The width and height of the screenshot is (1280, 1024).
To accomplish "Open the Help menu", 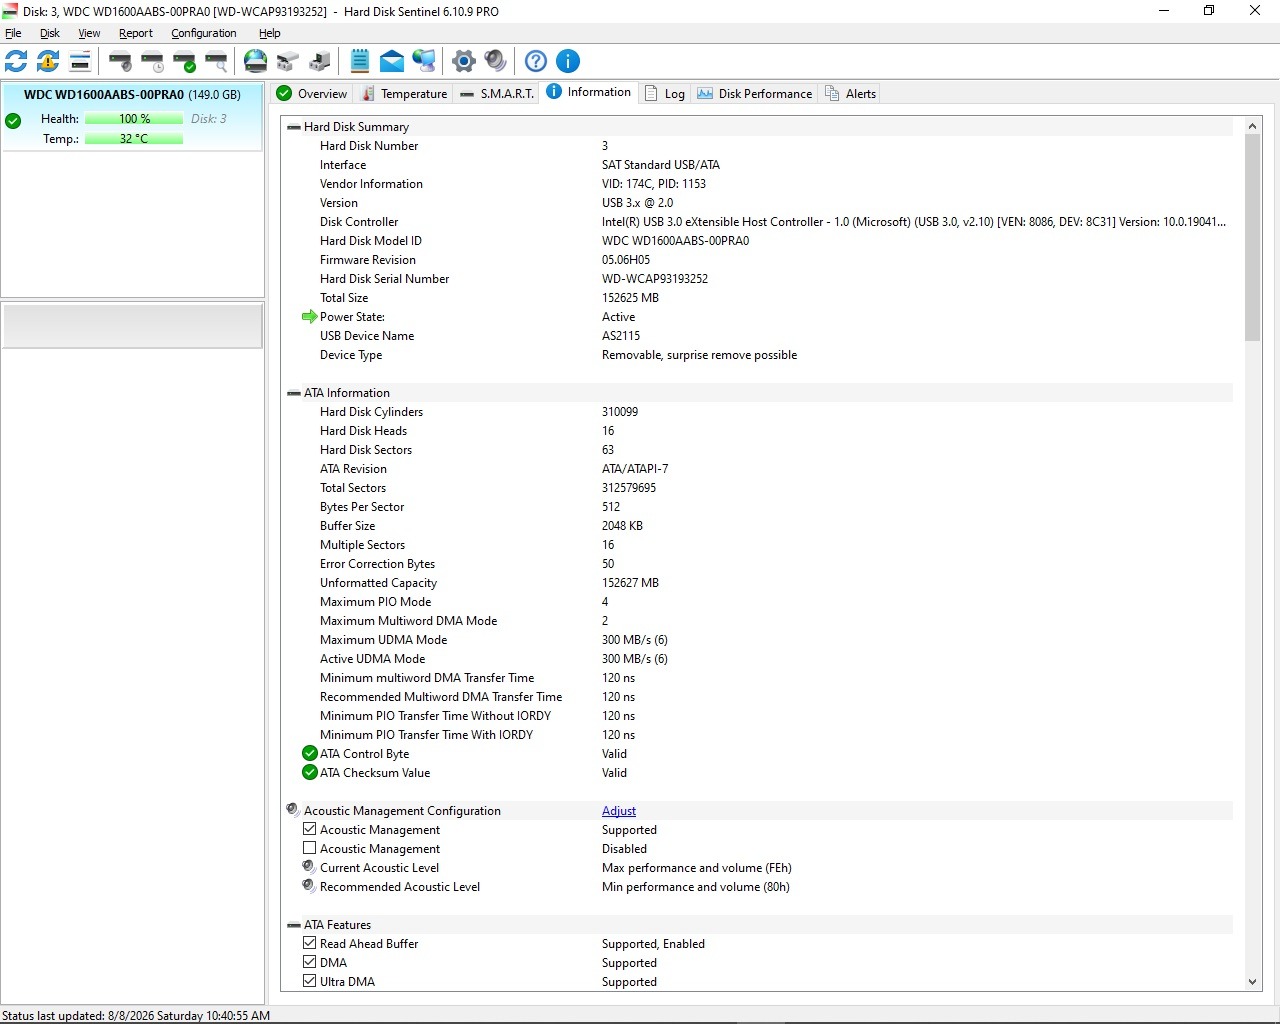I will pos(270,33).
